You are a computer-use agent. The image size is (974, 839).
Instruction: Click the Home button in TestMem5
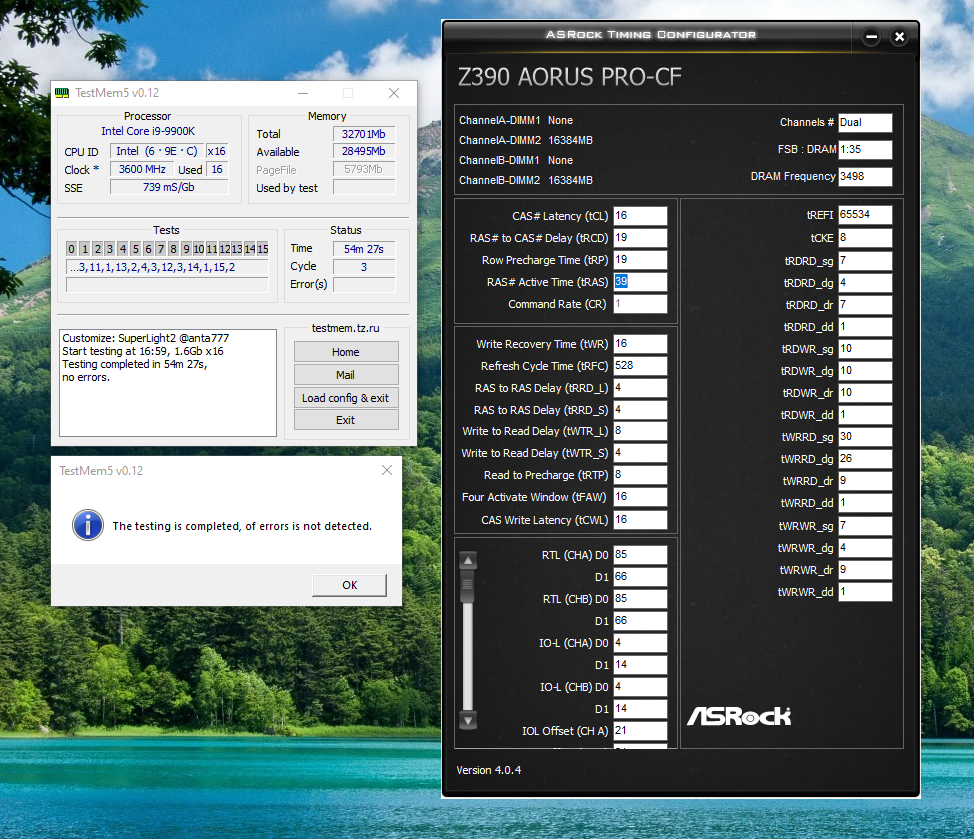pos(346,352)
